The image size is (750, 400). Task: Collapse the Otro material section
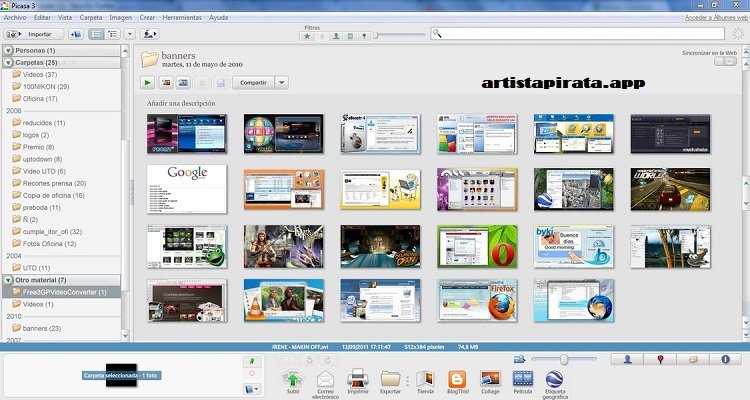pos(9,280)
